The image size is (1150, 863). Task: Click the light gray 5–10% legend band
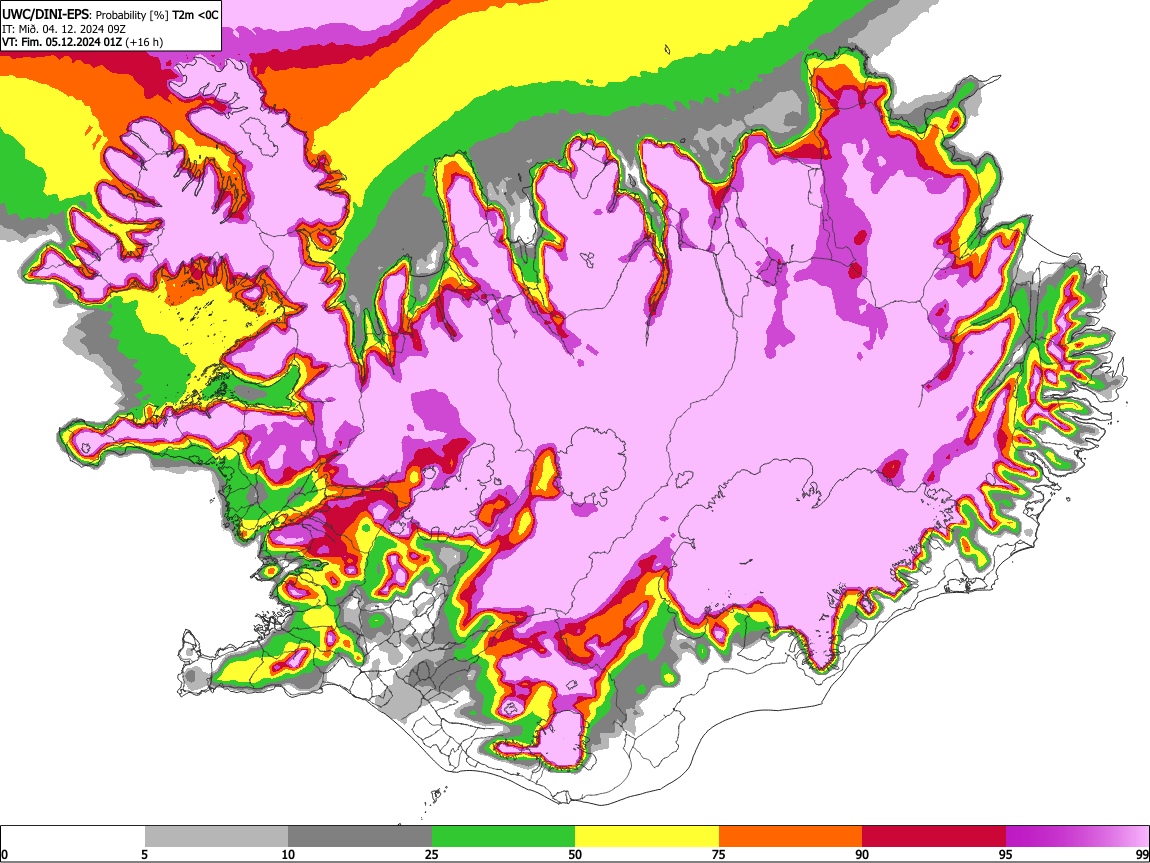(x=216, y=836)
